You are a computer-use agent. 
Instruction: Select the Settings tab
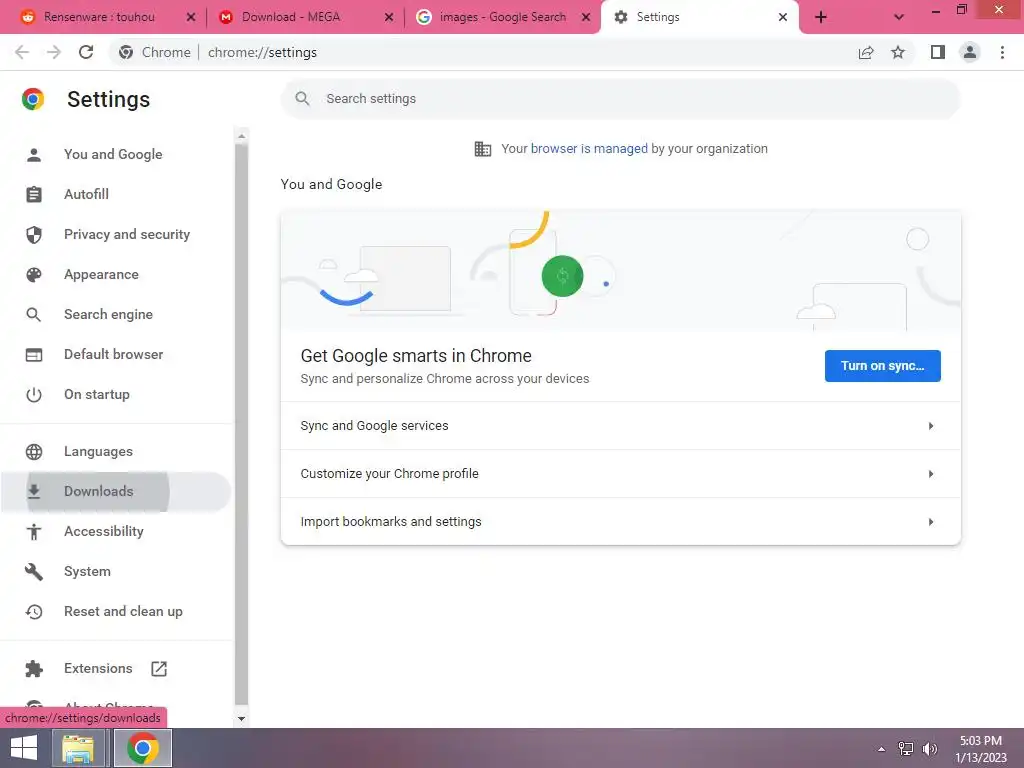[x=699, y=17]
